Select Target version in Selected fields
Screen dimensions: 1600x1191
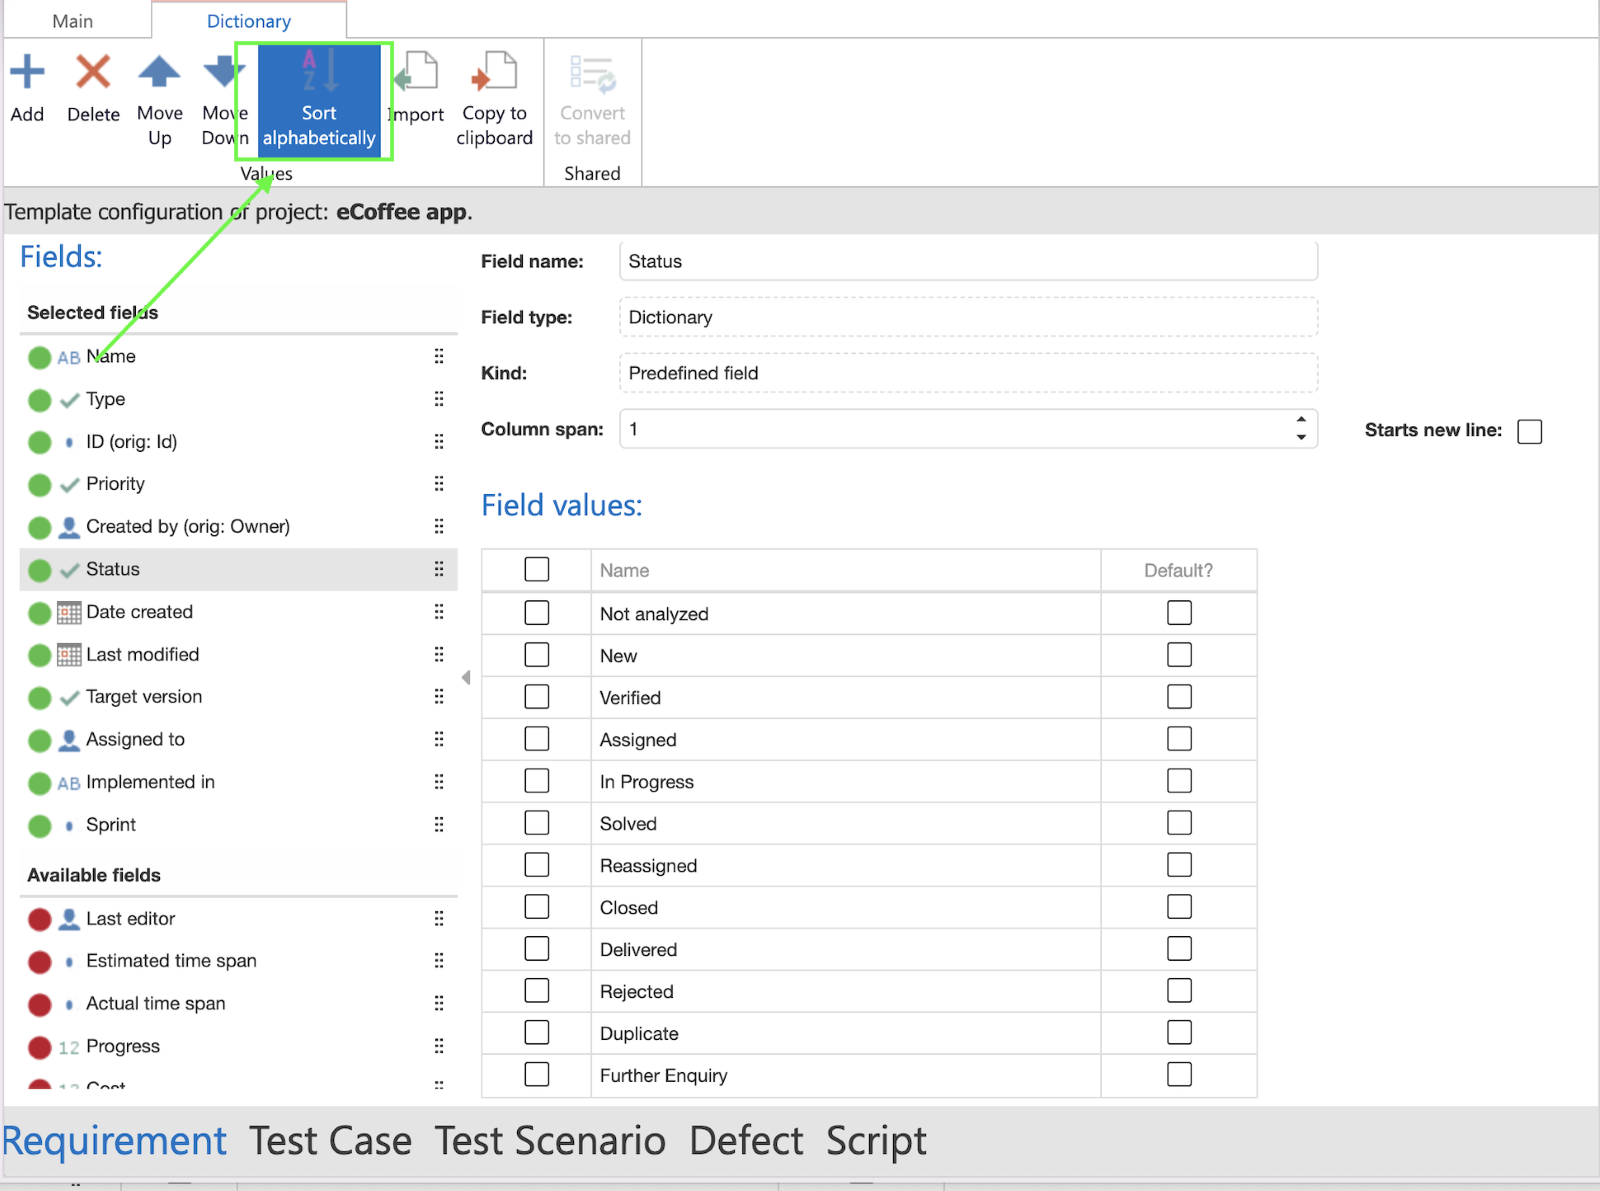point(144,697)
